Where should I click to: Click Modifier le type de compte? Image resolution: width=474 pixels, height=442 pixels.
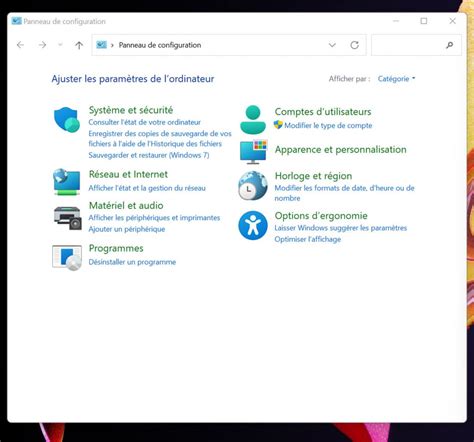(328, 125)
